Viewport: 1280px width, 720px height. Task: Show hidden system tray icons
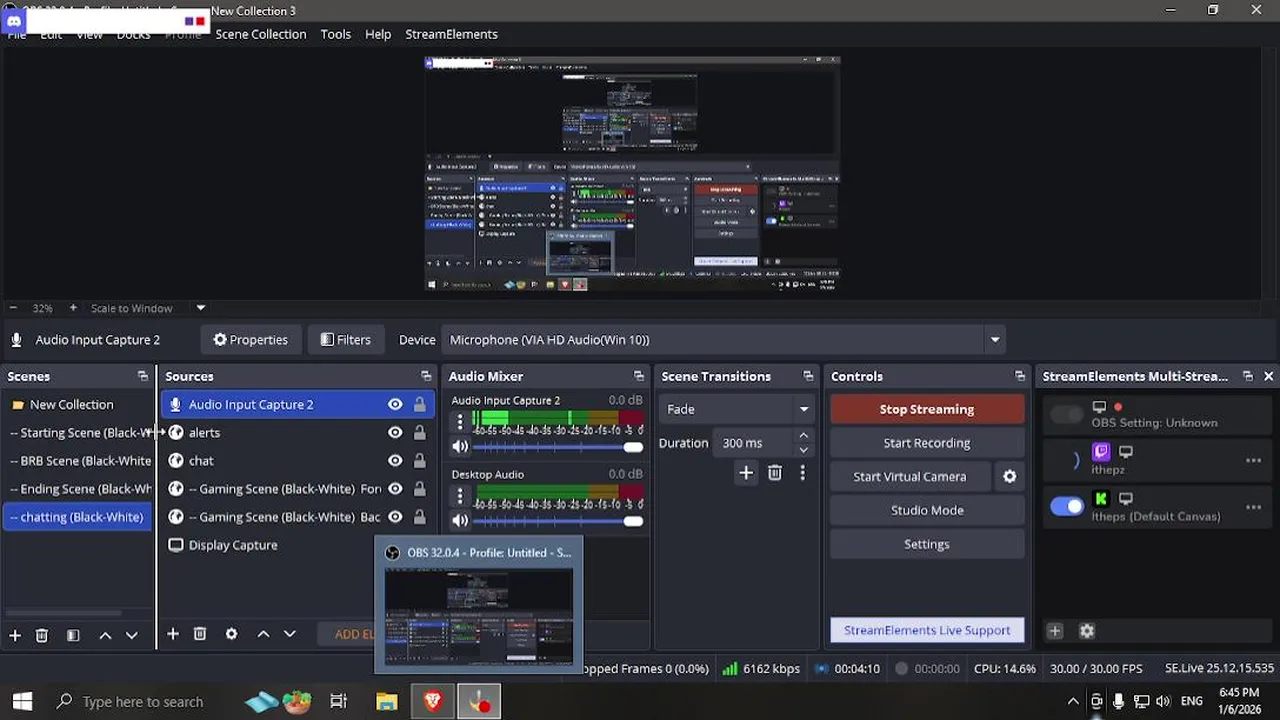click(1073, 702)
